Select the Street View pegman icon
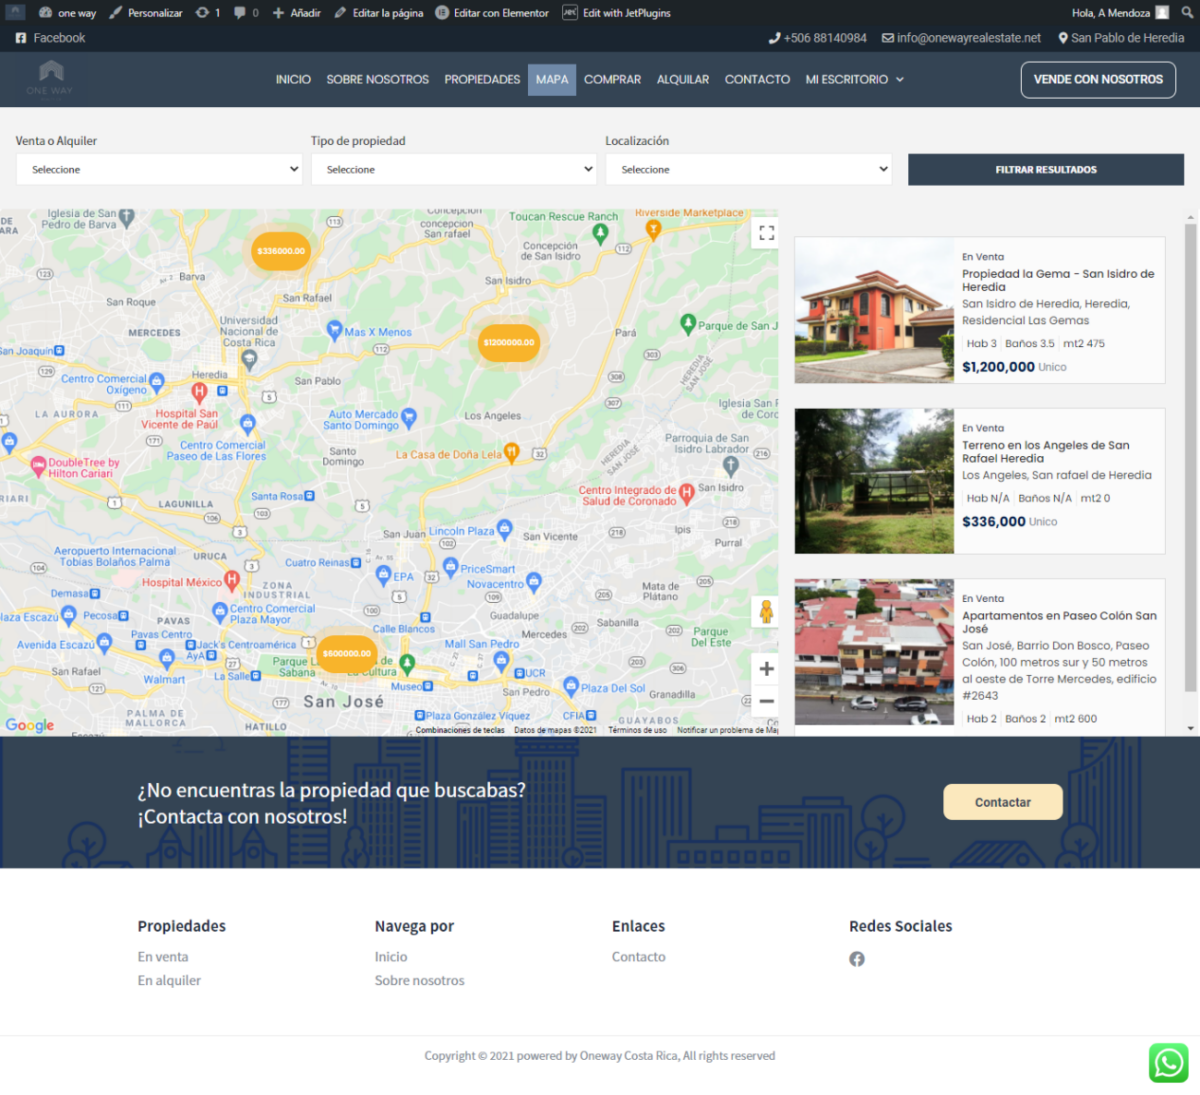Image resolution: width=1200 pixels, height=1095 pixels. click(766, 611)
